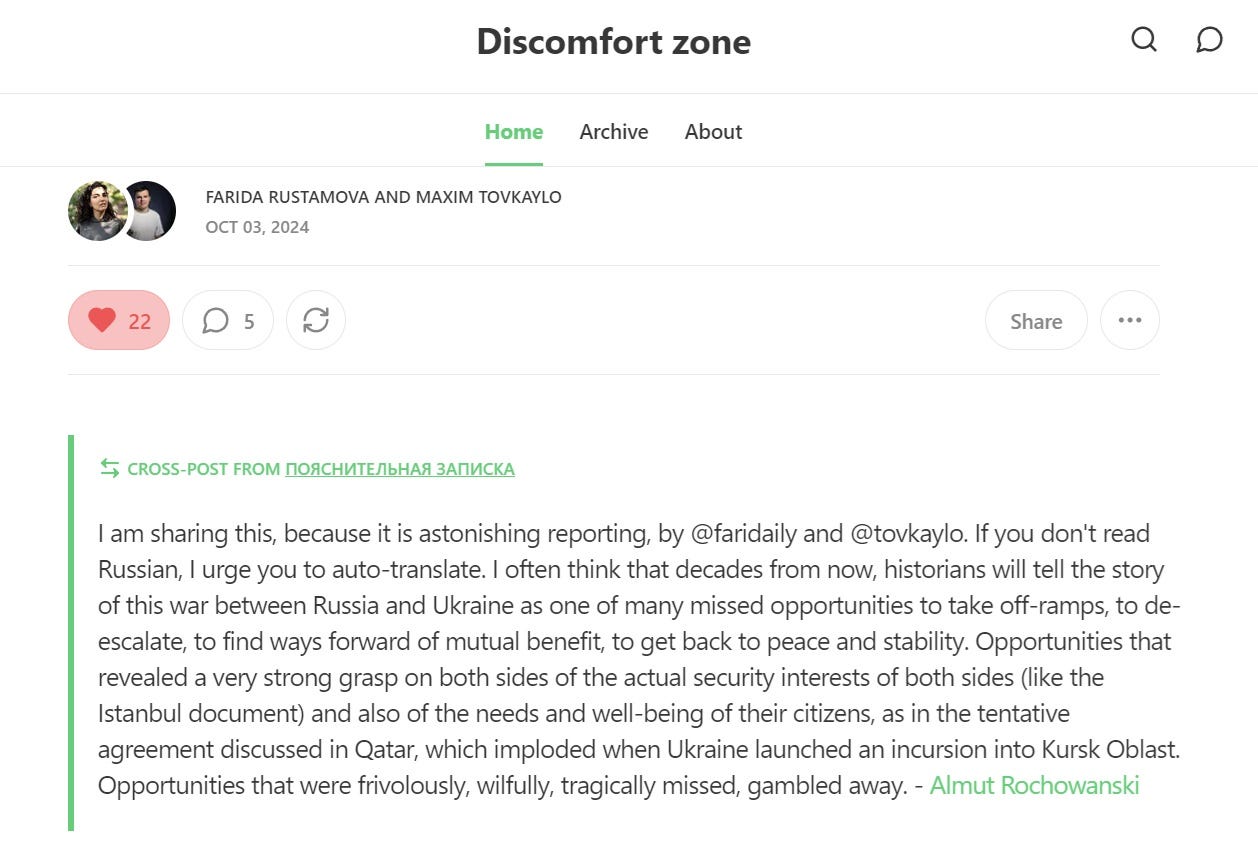Open the 5 comments bubble button
The width and height of the screenshot is (1258, 846).
228,320
